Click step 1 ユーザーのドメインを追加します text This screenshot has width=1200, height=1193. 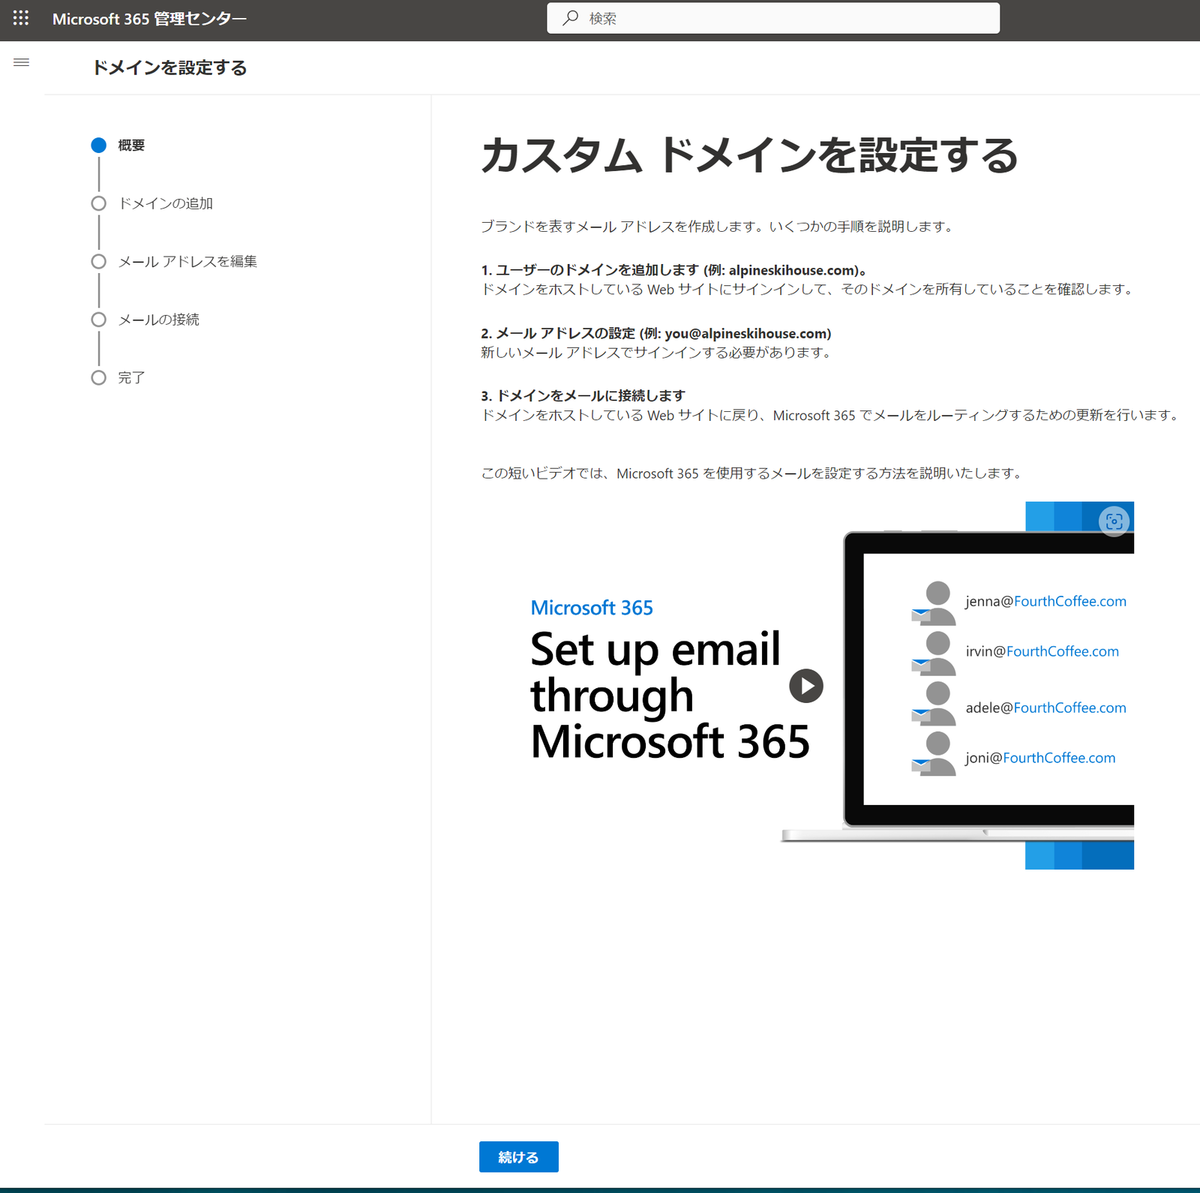[x=673, y=270]
